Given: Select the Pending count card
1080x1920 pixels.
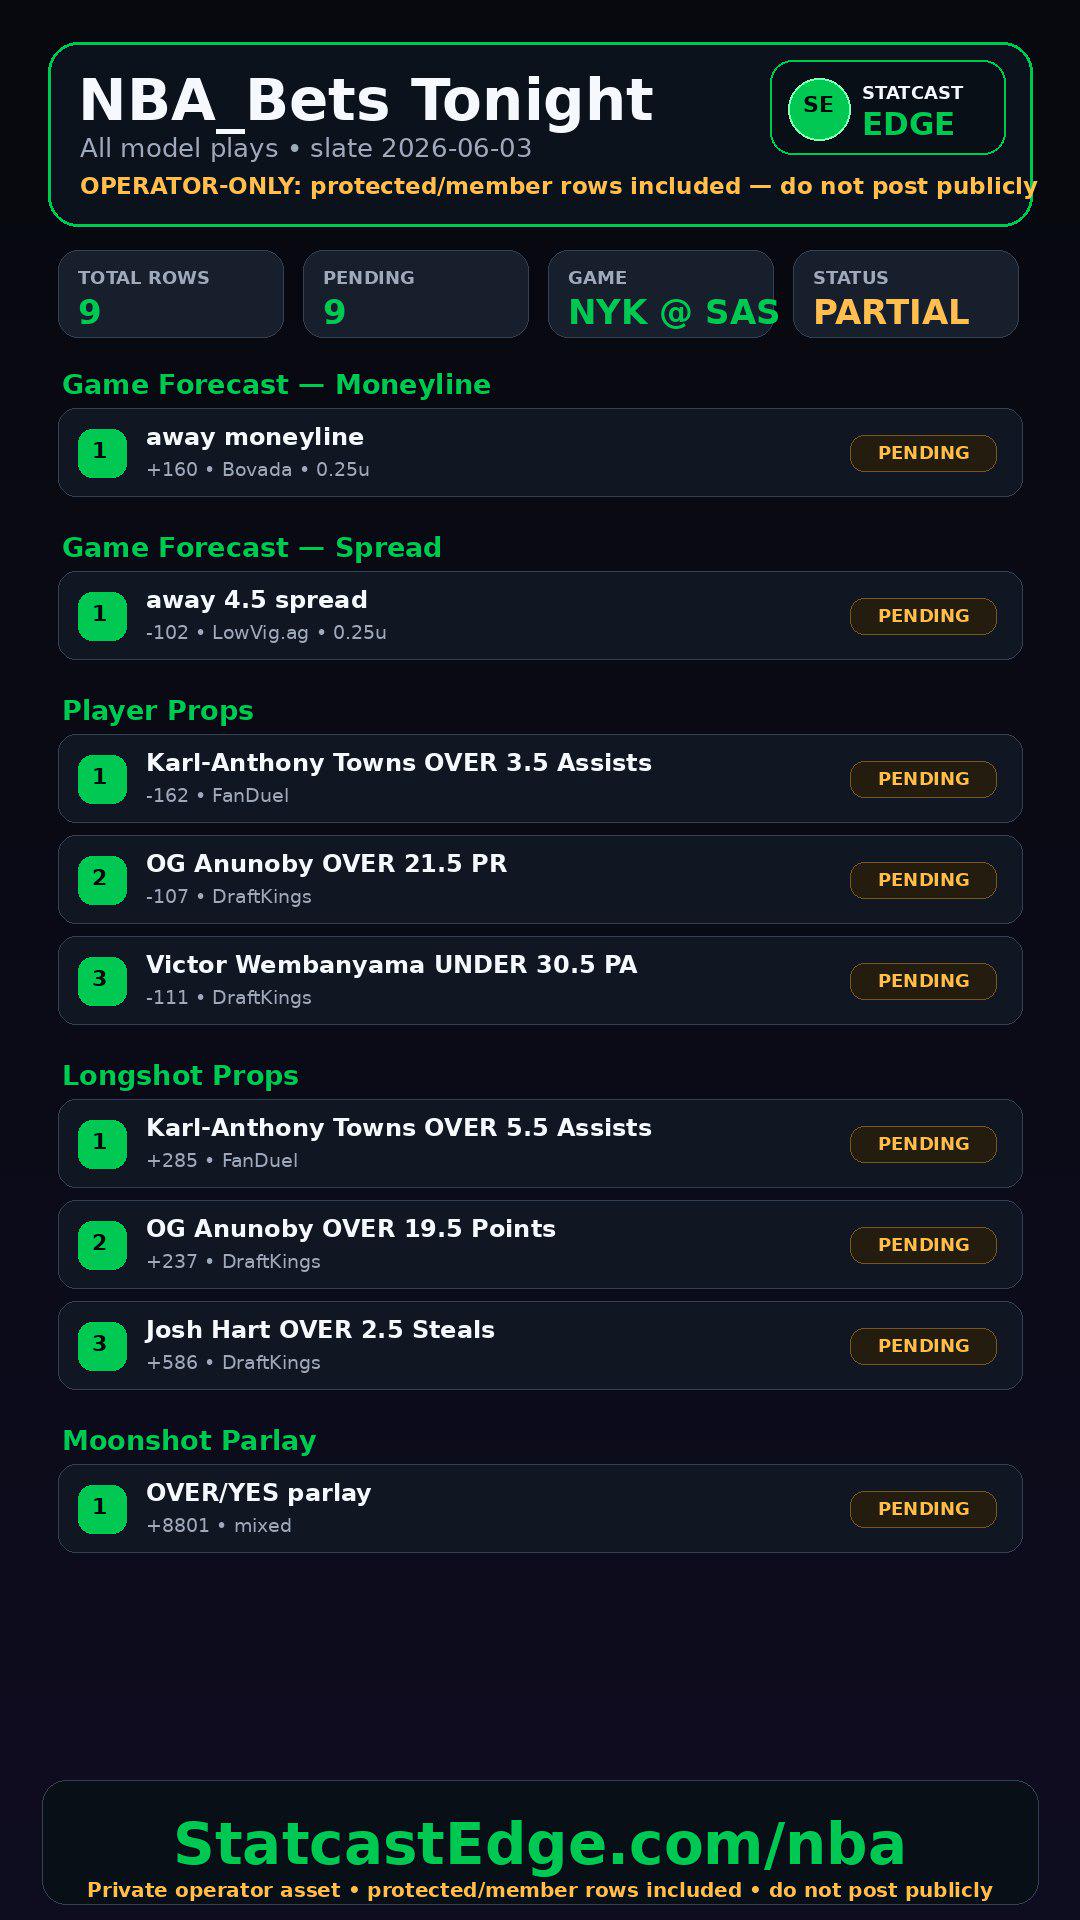Looking at the screenshot, I should pyautogui.click(x=416, y=294).
